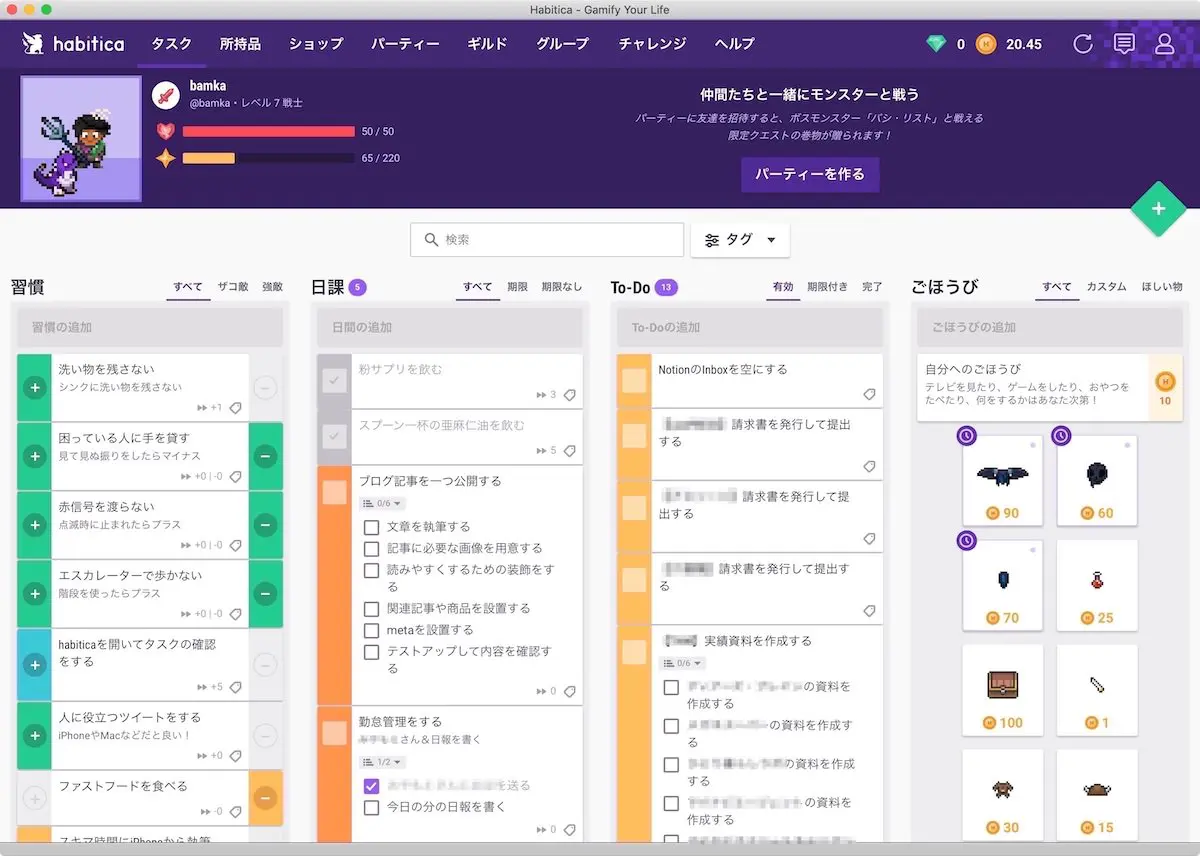
Task: Score minus on エスカレーターで歩かない habit
Action: [x=265, y=594]
